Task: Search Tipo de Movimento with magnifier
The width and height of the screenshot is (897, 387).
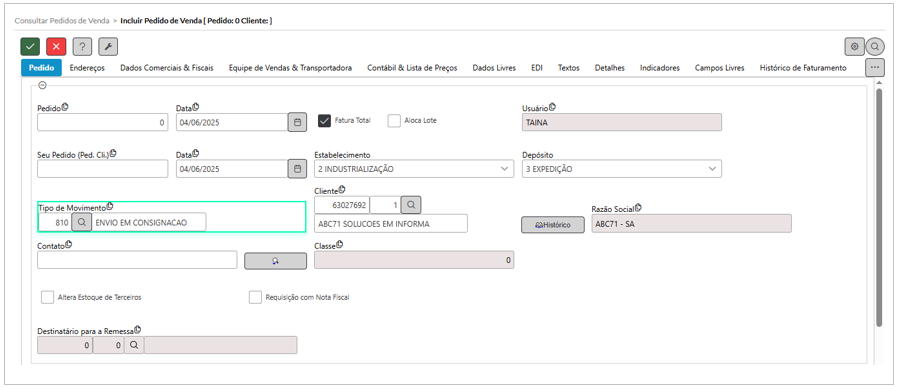Action: click(x=82, y=222)
